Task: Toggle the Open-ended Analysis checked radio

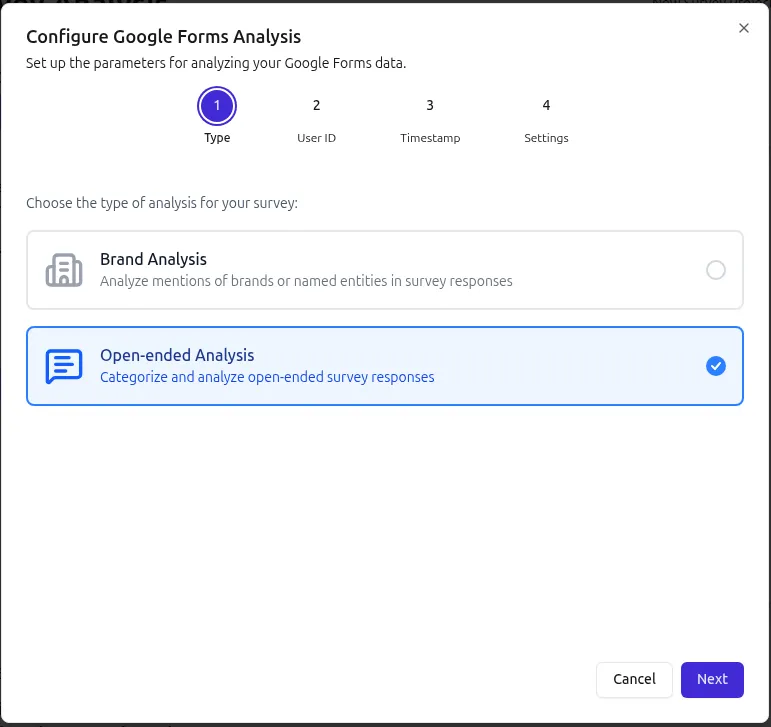Action: [x=715, y=366]
